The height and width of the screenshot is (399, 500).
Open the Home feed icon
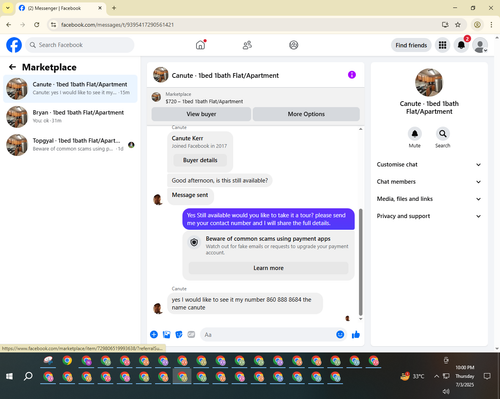click(x=200, y=45)
